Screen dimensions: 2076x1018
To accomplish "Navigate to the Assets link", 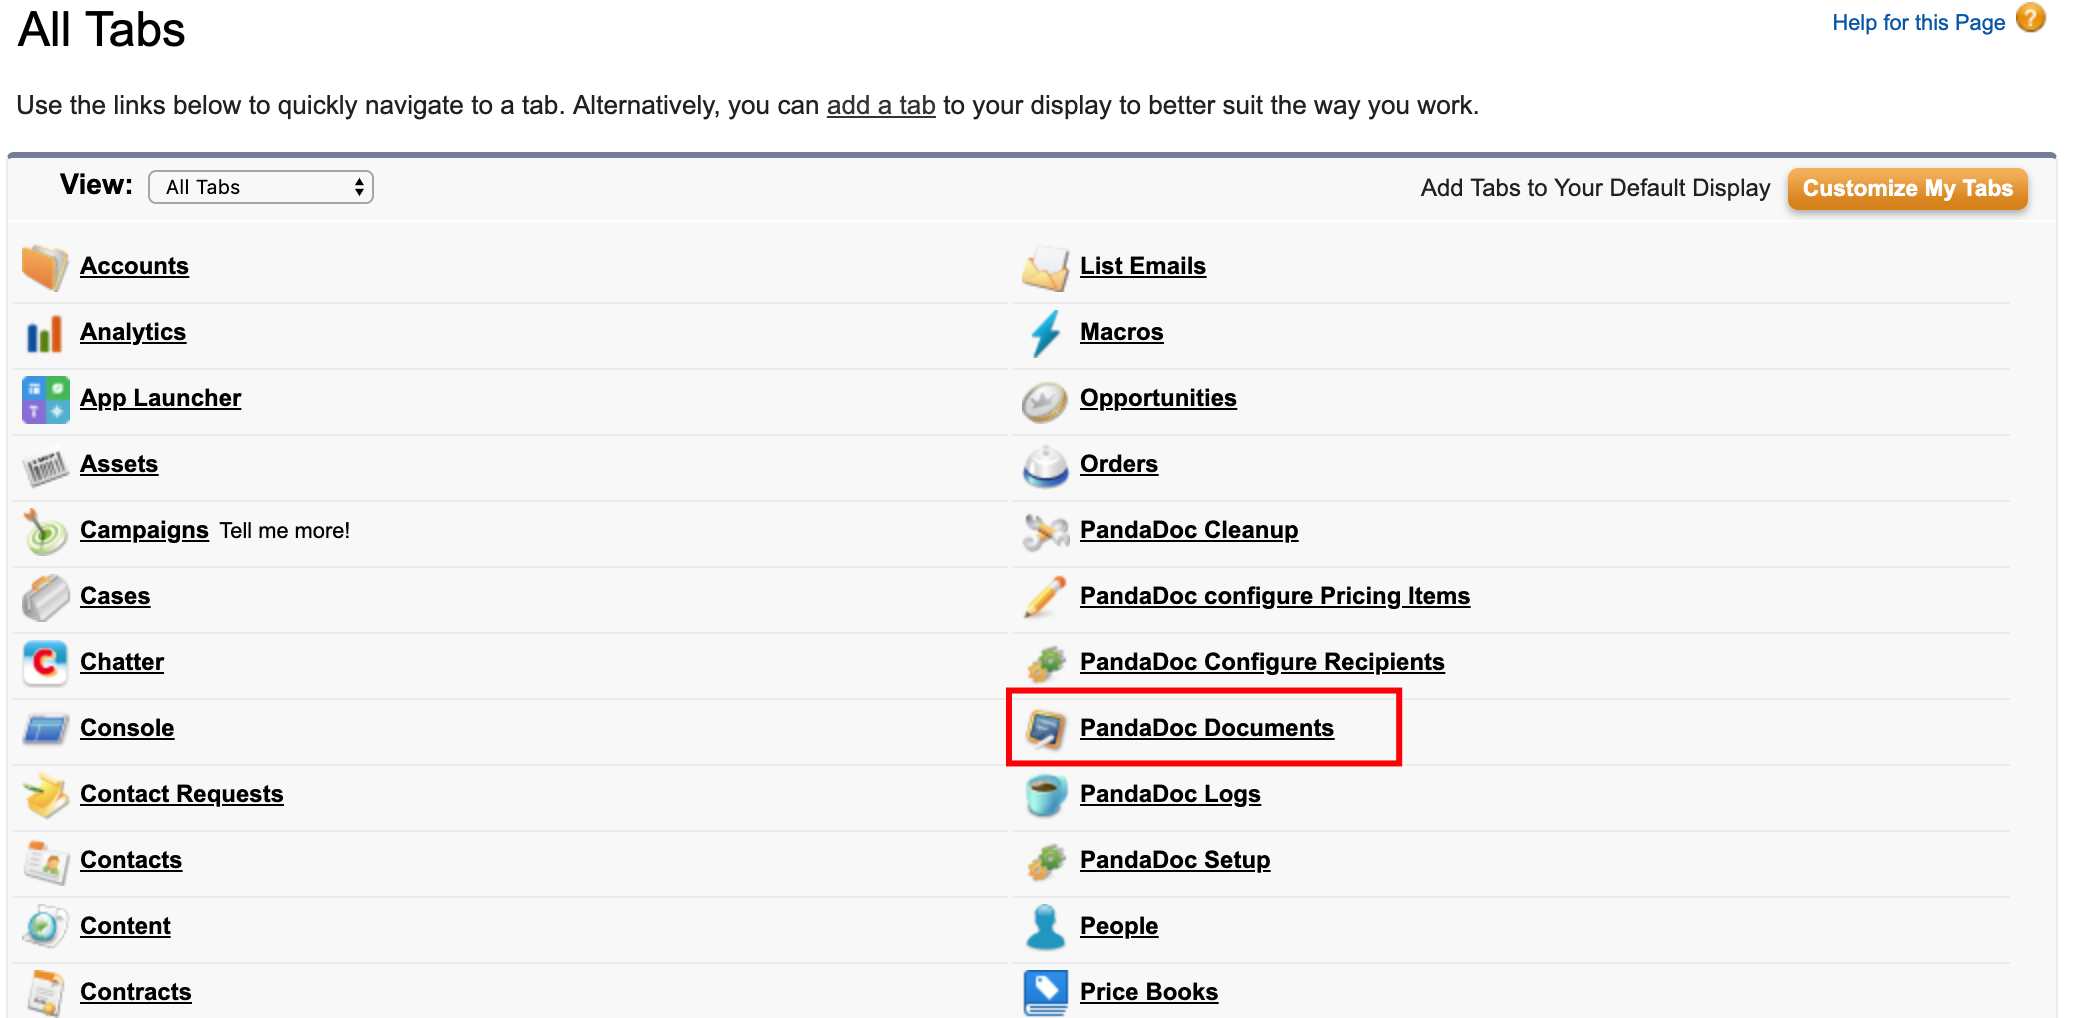I will (119, 464).
